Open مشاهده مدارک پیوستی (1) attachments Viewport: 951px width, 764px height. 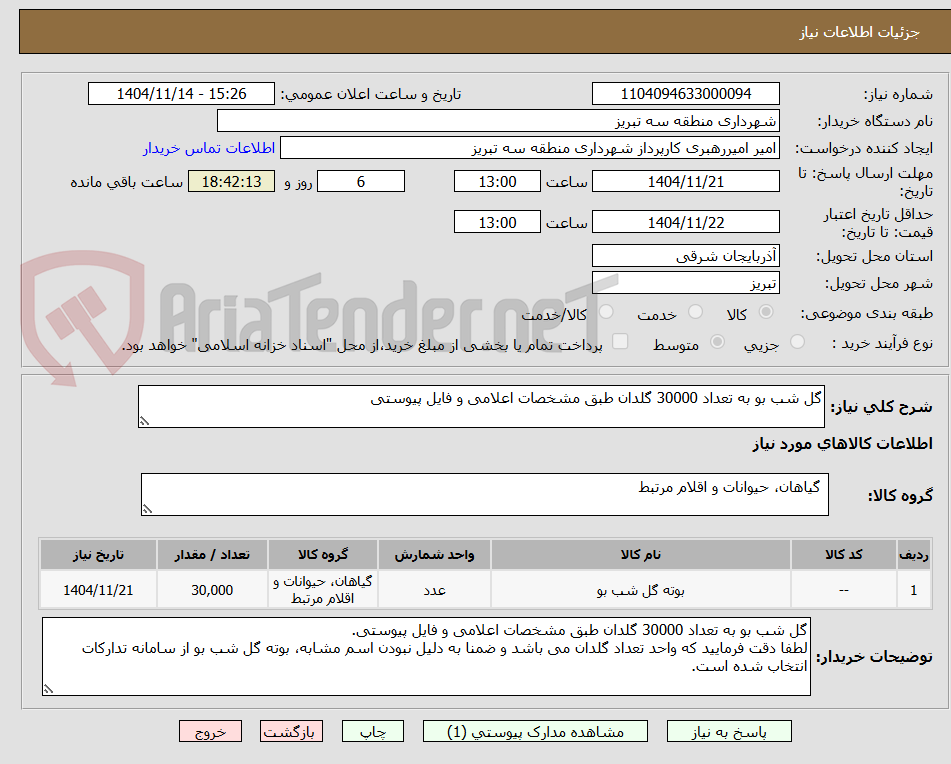click(x=536, y=731)
